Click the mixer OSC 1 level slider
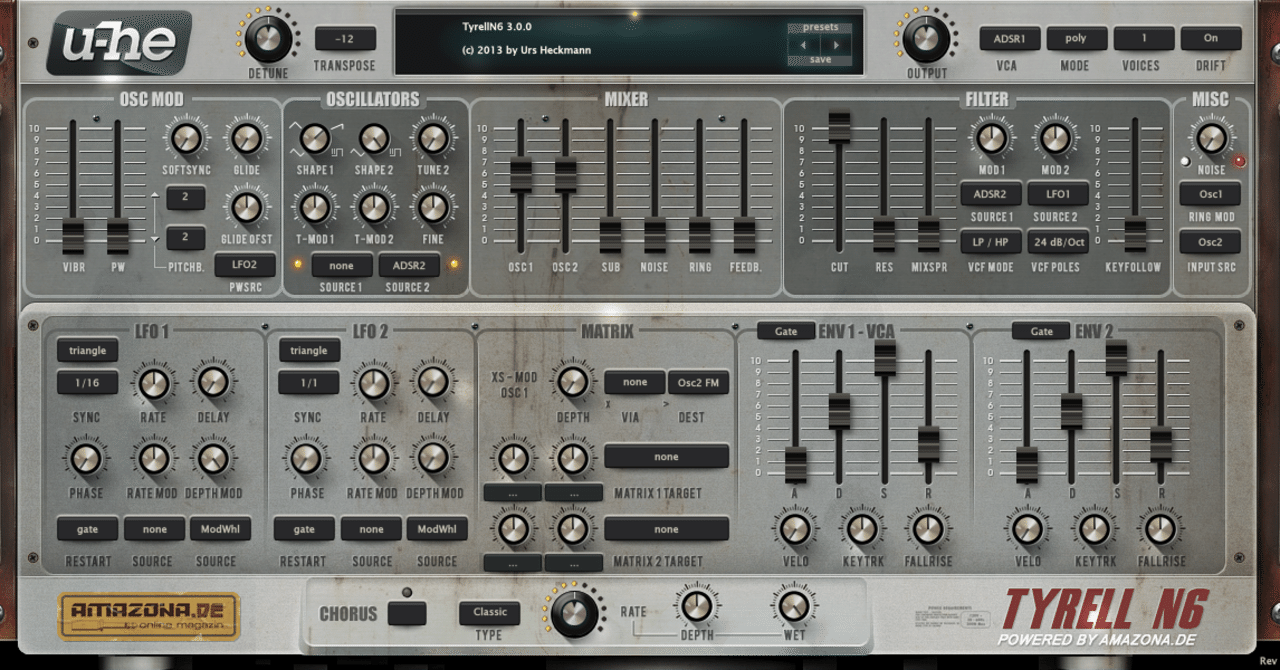This screenshot has width=1280, height=670. [x=521, y=174]
